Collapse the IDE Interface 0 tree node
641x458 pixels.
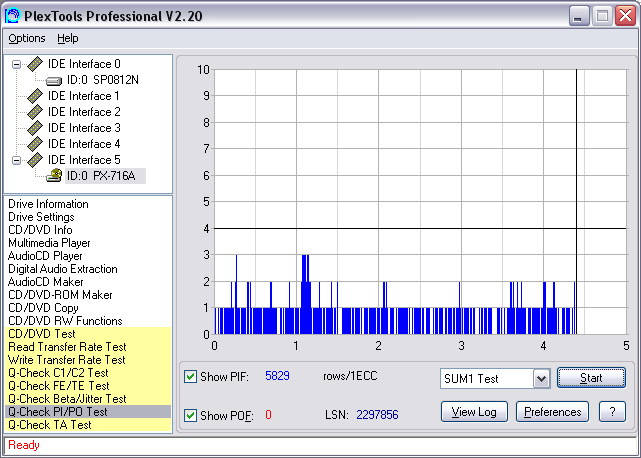coord(16,64)
